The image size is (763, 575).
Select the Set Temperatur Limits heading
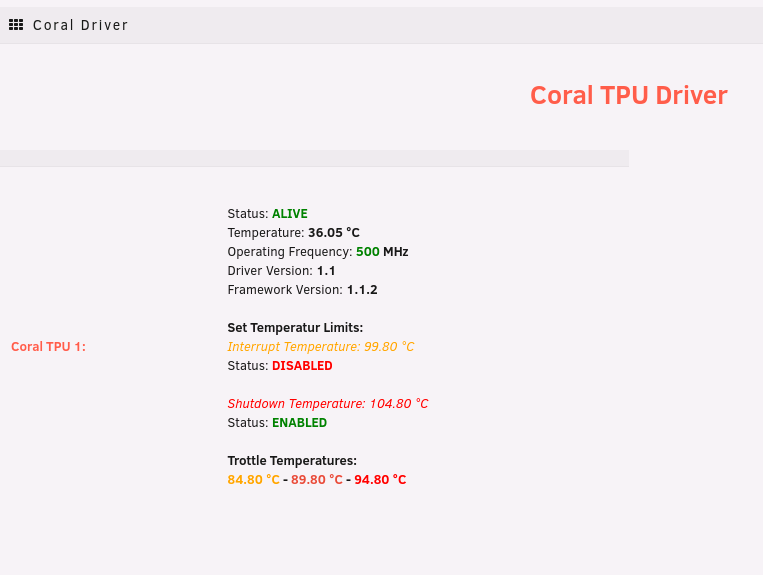coord(295,327)
